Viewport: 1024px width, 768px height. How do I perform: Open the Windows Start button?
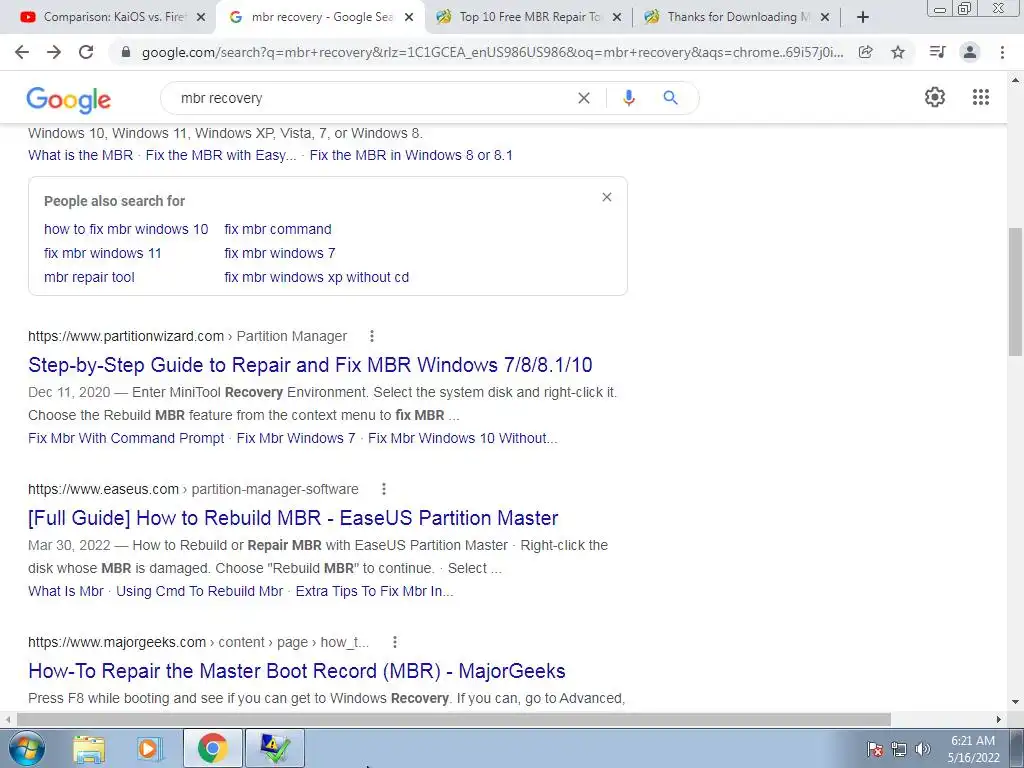click(x=26, y=748)
